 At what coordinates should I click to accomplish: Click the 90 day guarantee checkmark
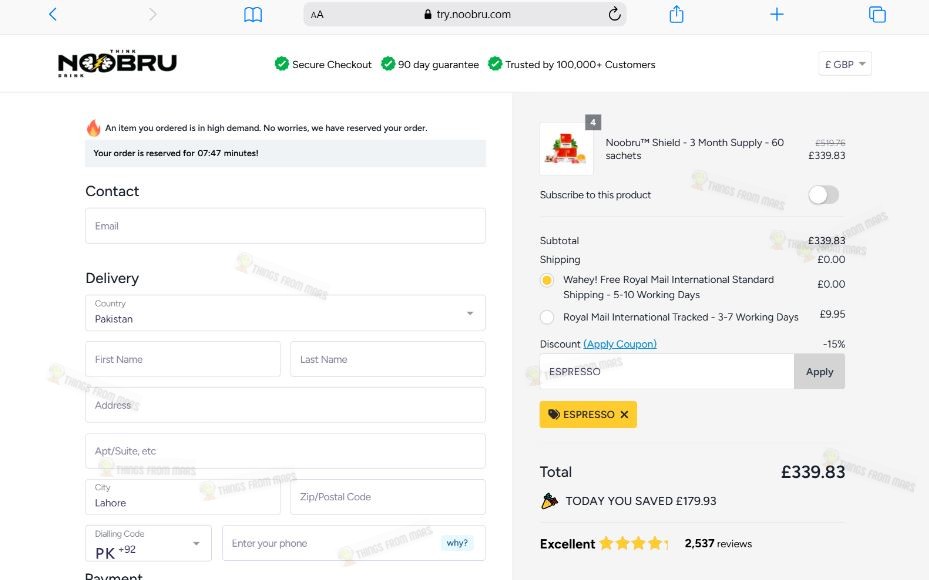point(388,63)
